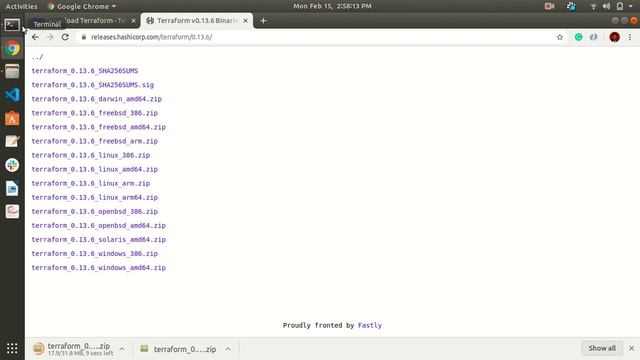640x360 pixels.
Task: Download terraform_0.13.6_linux_amd64.zip
Action: coord(95,169)
